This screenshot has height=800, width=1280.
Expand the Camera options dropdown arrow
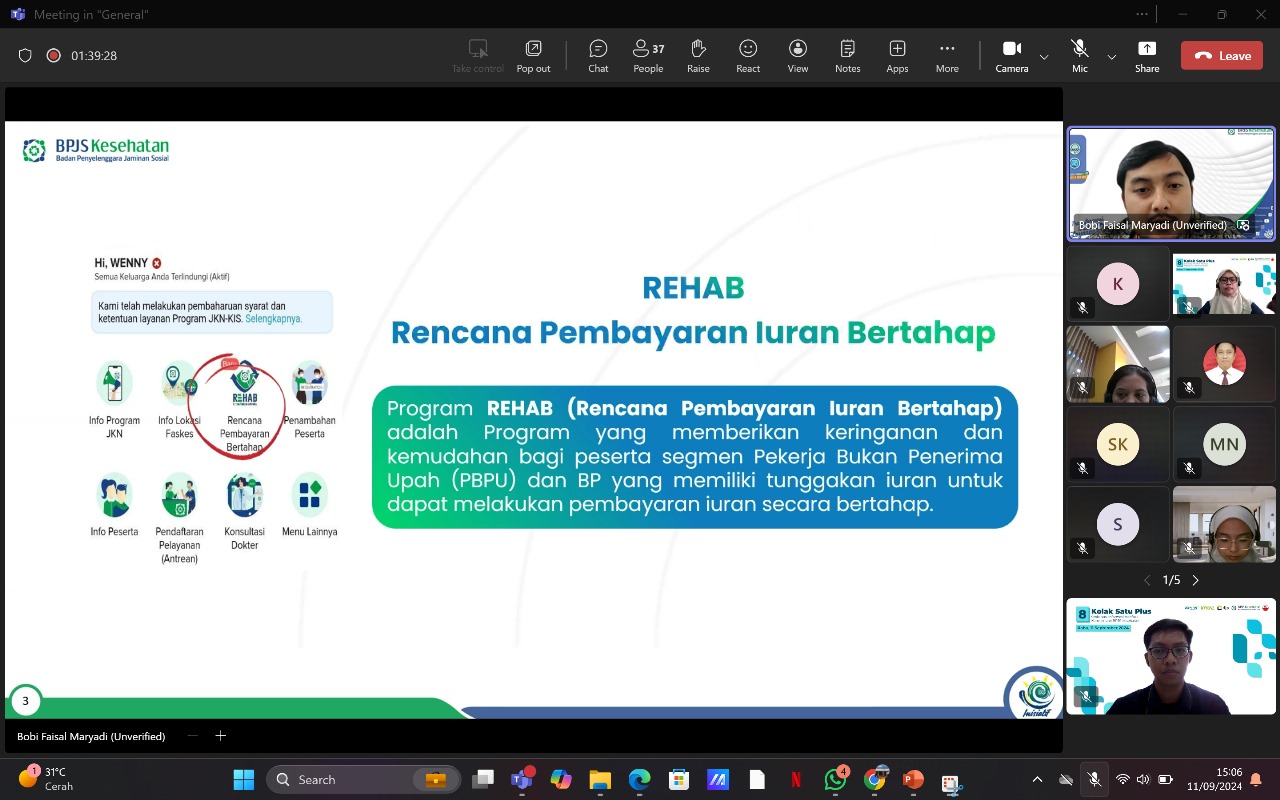click(x=1044, y=57)
